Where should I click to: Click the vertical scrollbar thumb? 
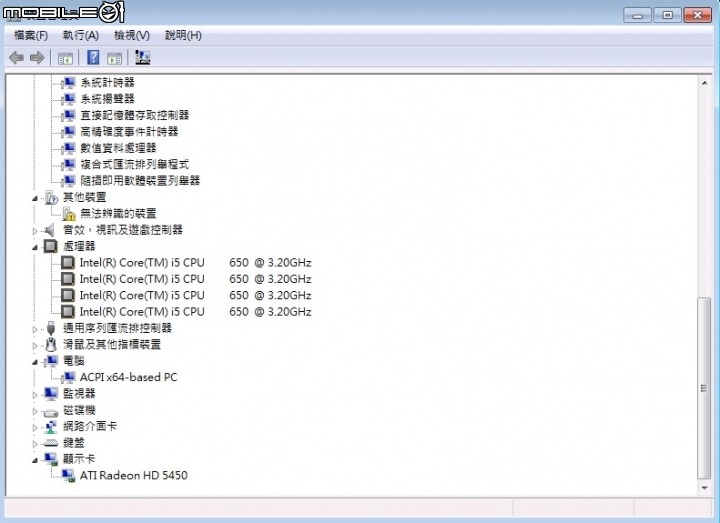[x=704, y=388]
